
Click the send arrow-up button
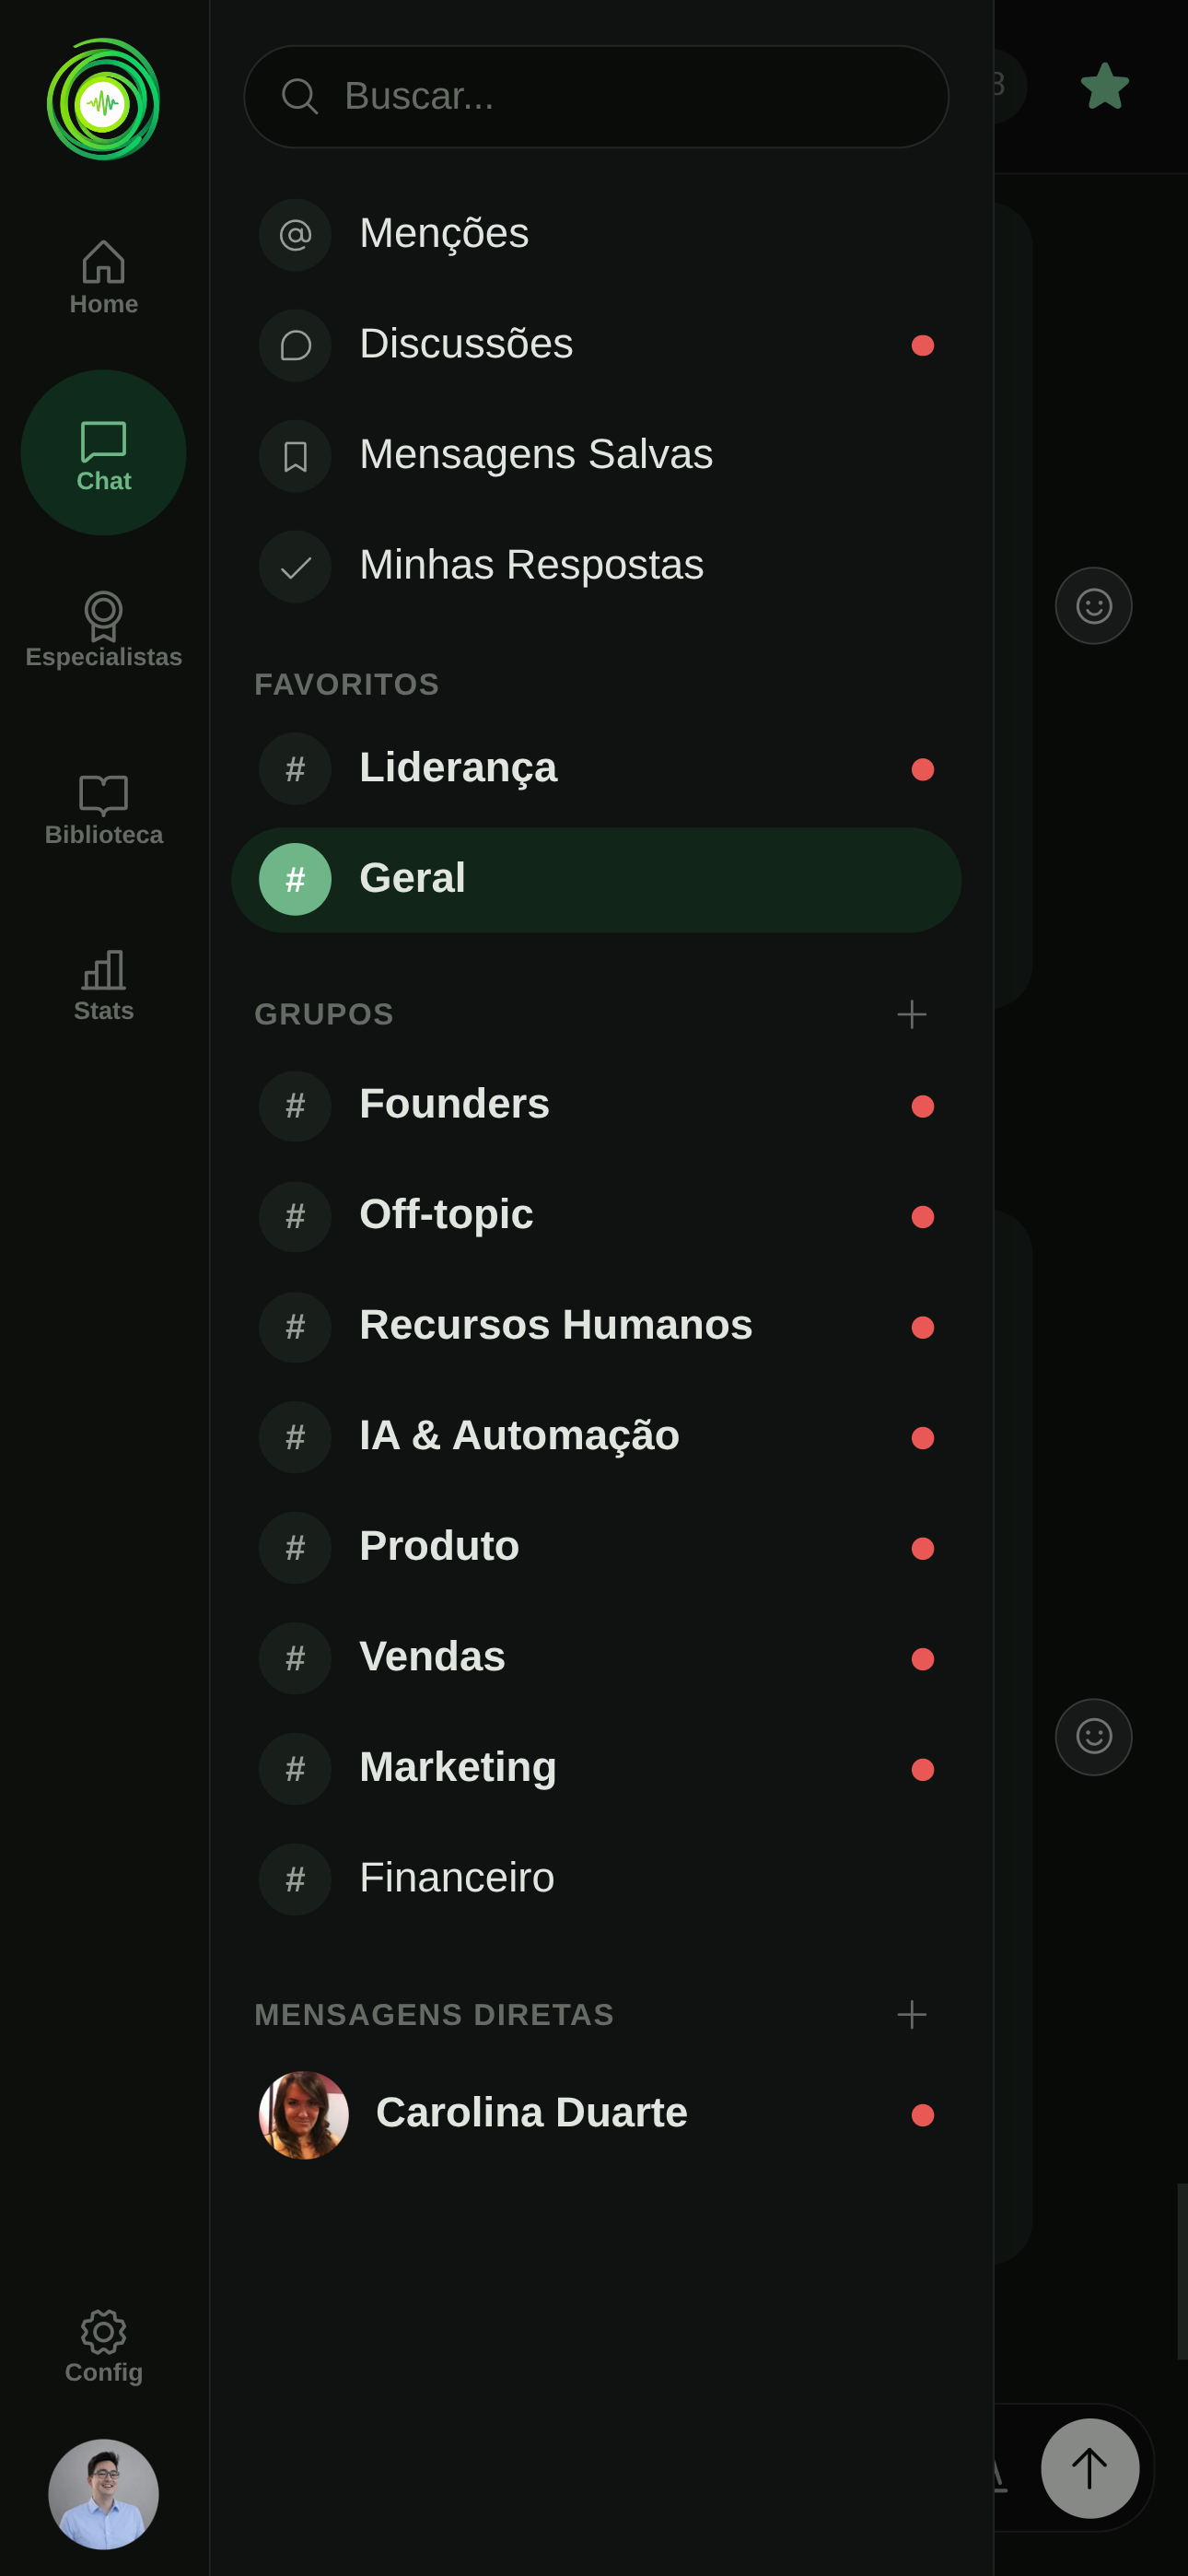1089,2467
